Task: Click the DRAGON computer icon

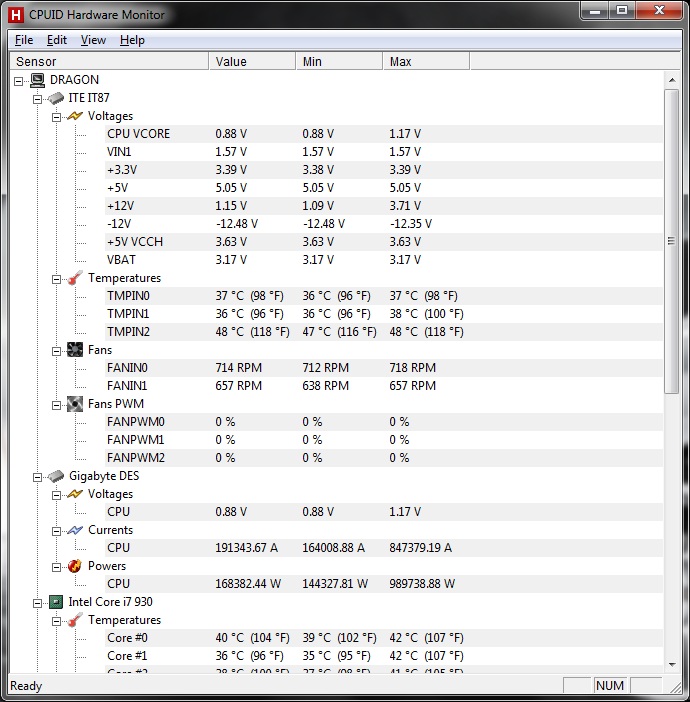Action: 38,80
